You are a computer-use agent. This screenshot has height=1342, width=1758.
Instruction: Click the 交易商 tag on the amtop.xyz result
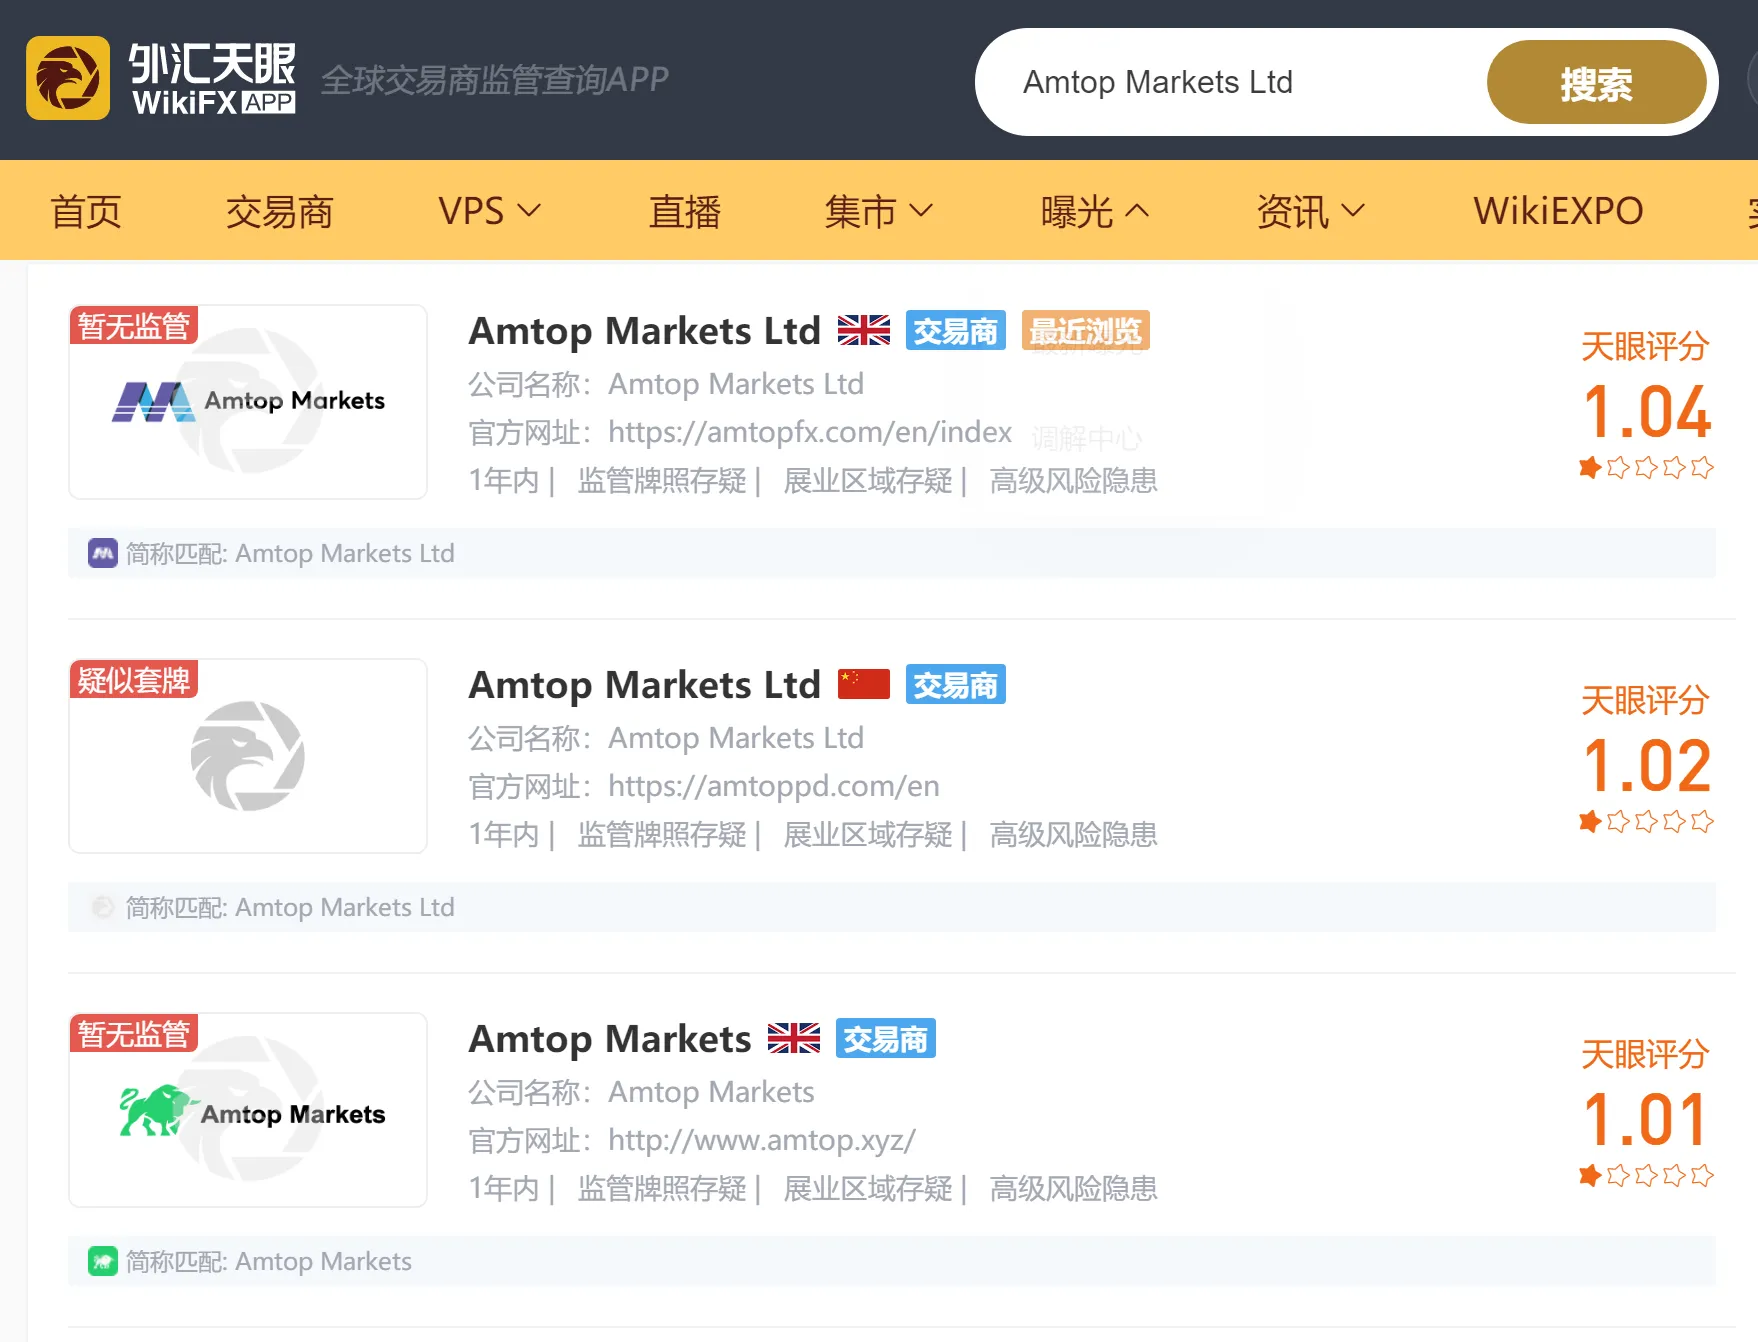886,1039
